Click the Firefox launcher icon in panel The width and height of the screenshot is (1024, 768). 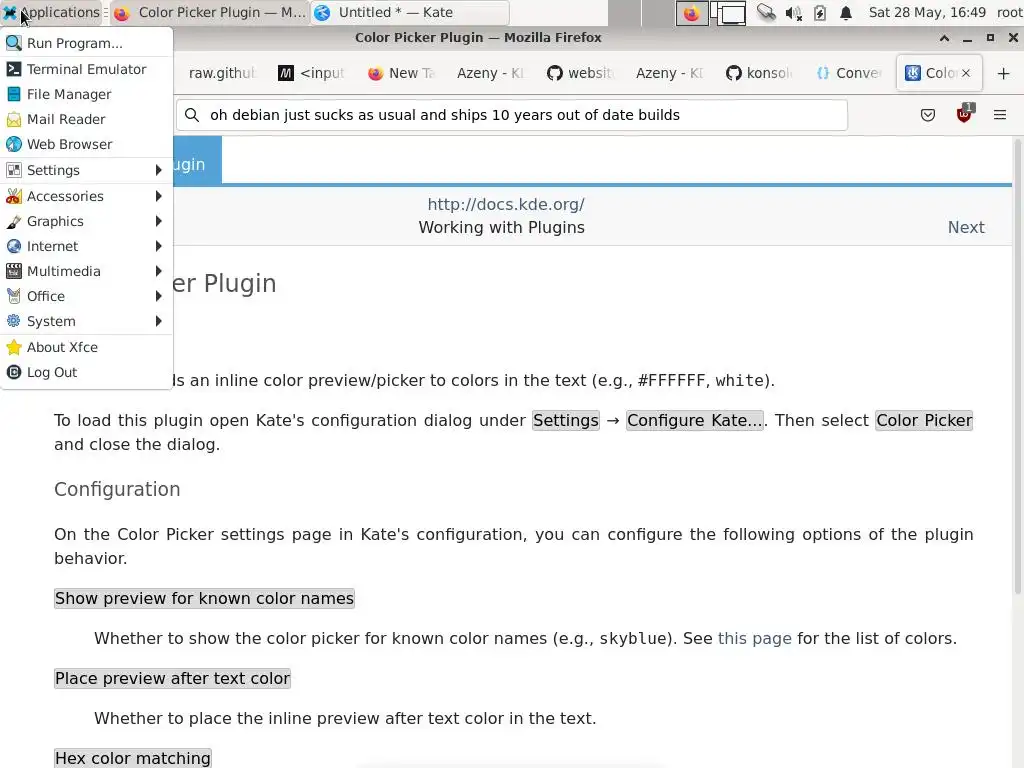click(x=691, y=13)
